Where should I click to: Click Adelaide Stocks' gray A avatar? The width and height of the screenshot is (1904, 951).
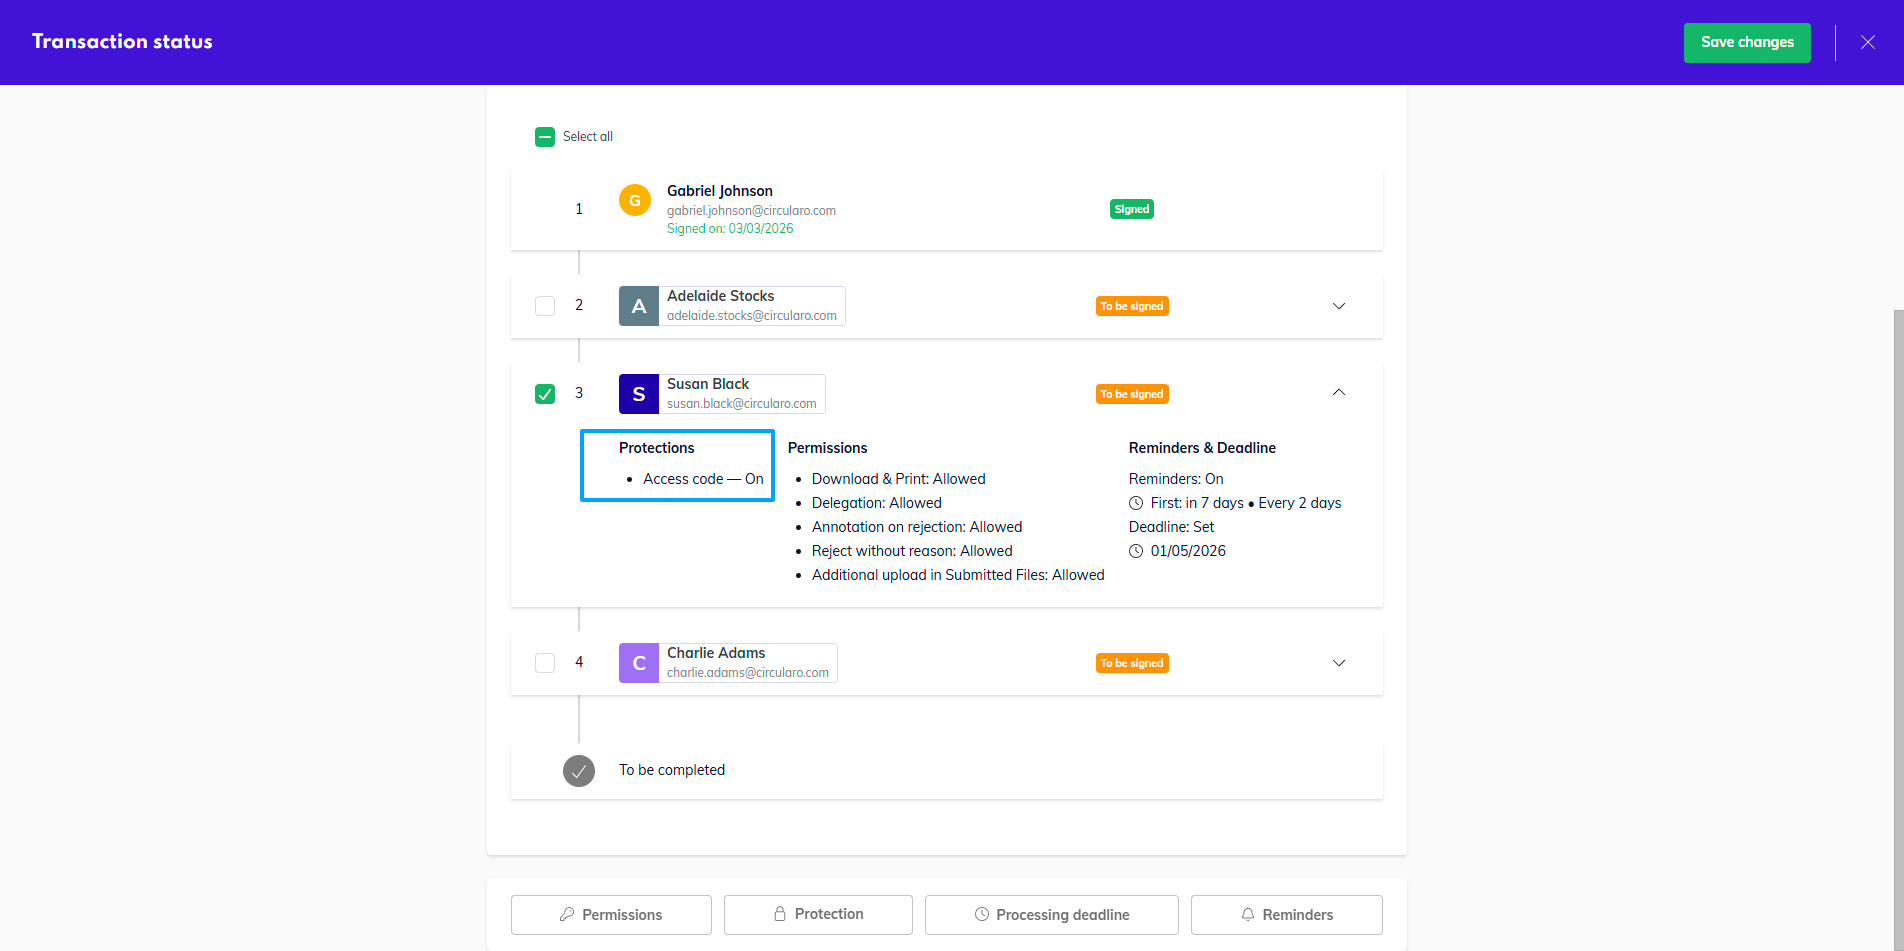639,306
